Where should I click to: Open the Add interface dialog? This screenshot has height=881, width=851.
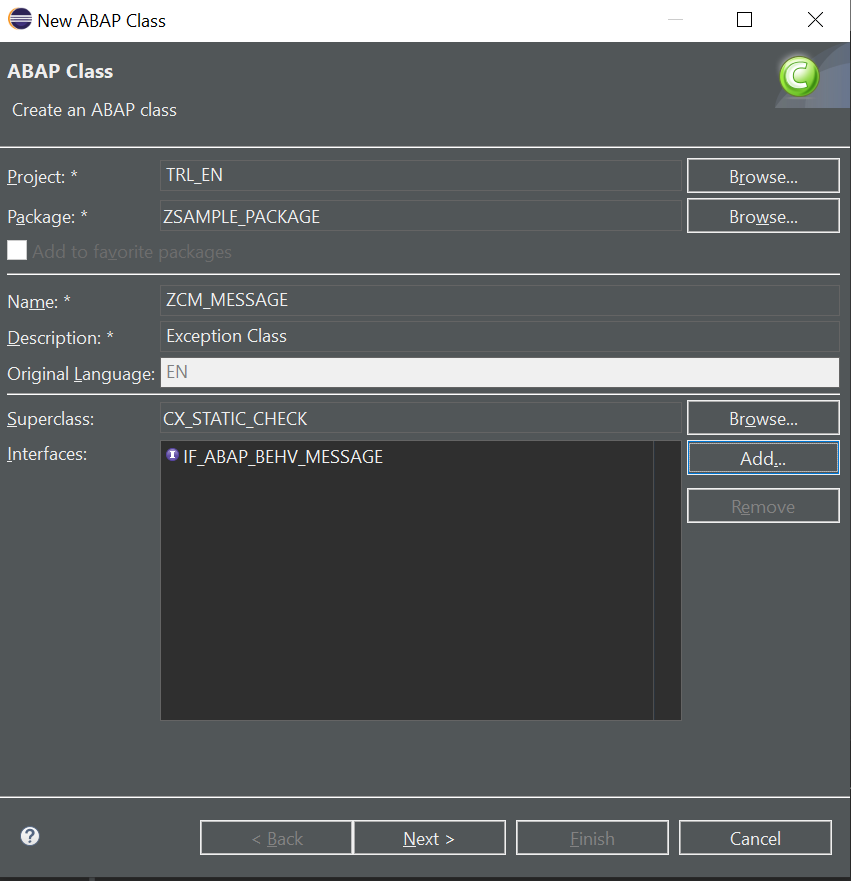click(763, 458)
